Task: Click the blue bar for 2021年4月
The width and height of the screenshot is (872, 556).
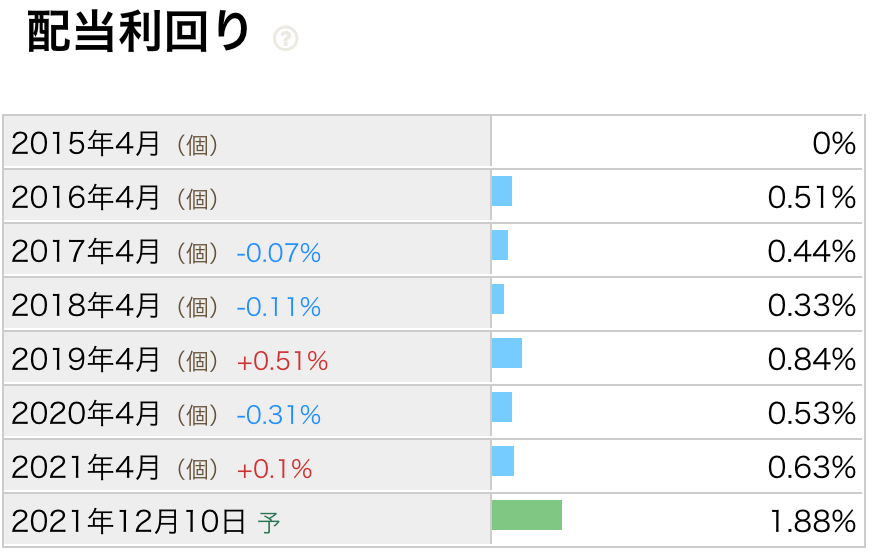Action: (x=503, y=461)
